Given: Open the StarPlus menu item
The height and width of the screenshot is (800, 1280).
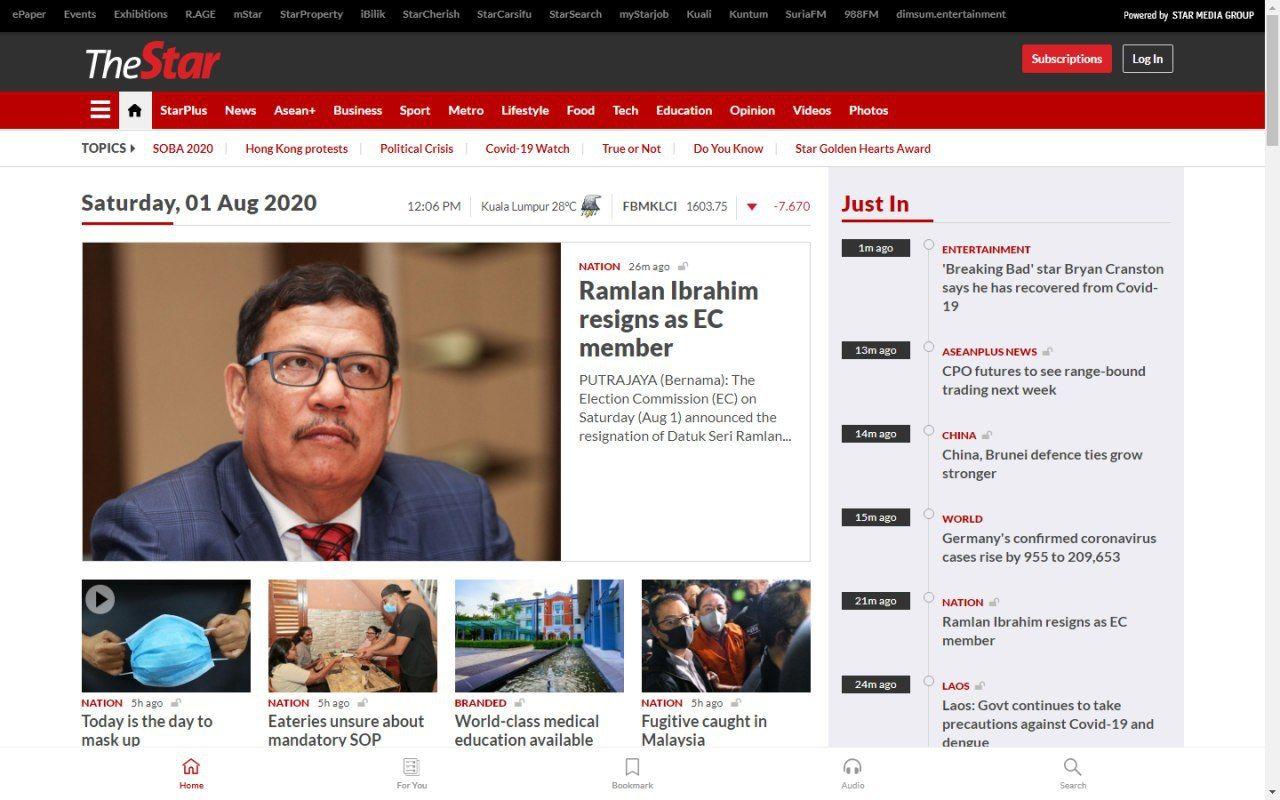Looking at the screenshot, I should pos(184,110).
